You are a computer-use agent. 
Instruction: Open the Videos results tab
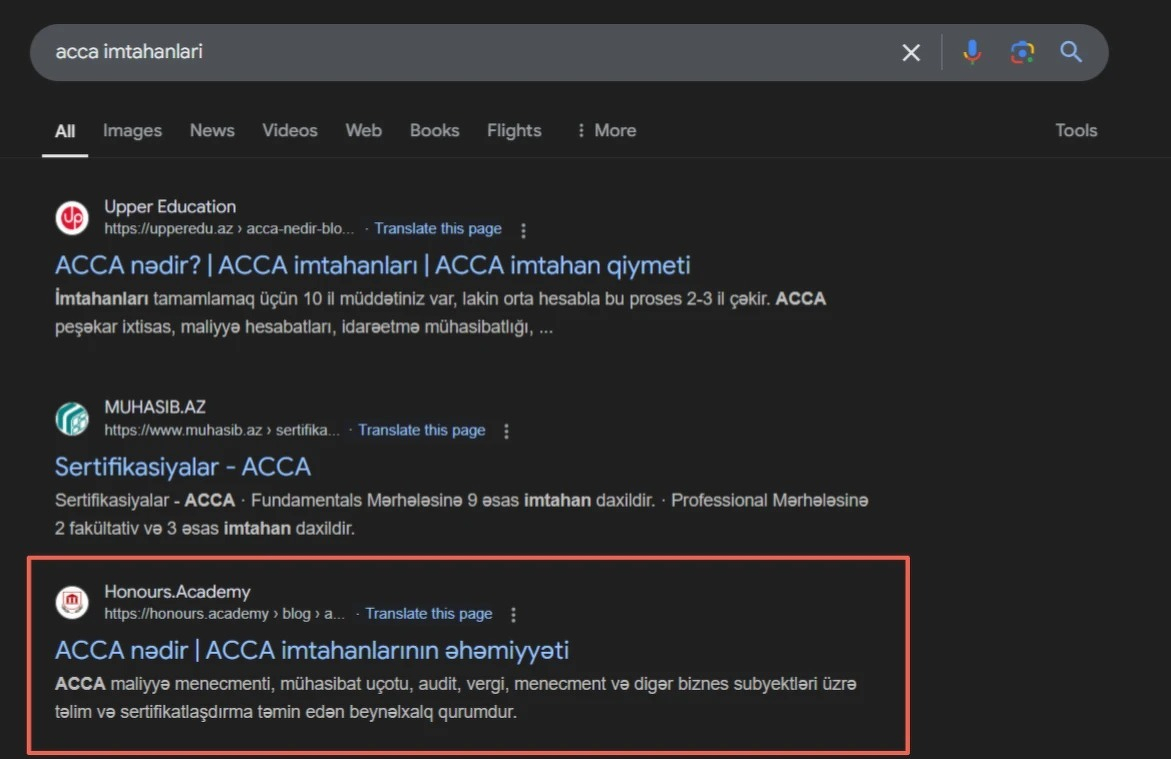[x=290, y=130]
